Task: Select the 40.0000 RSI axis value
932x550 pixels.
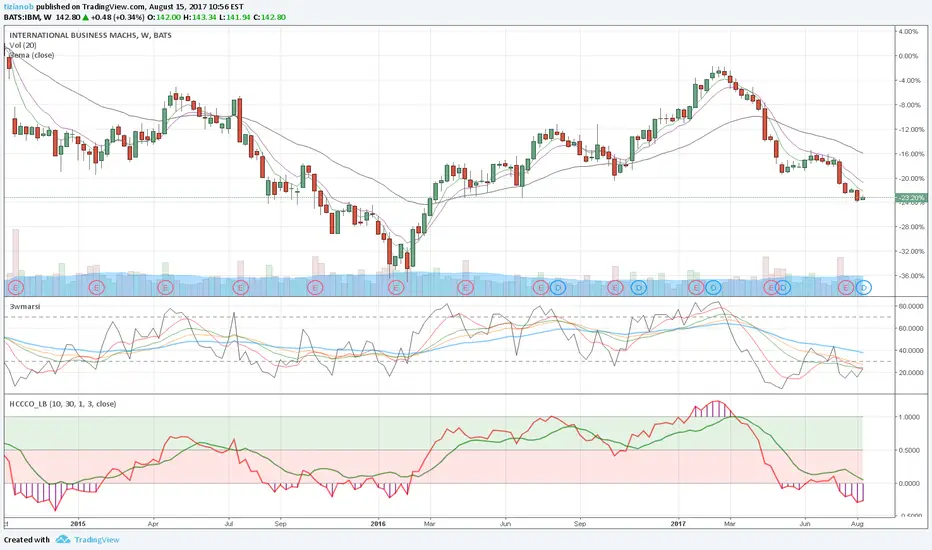Action: tap(911, 351)
